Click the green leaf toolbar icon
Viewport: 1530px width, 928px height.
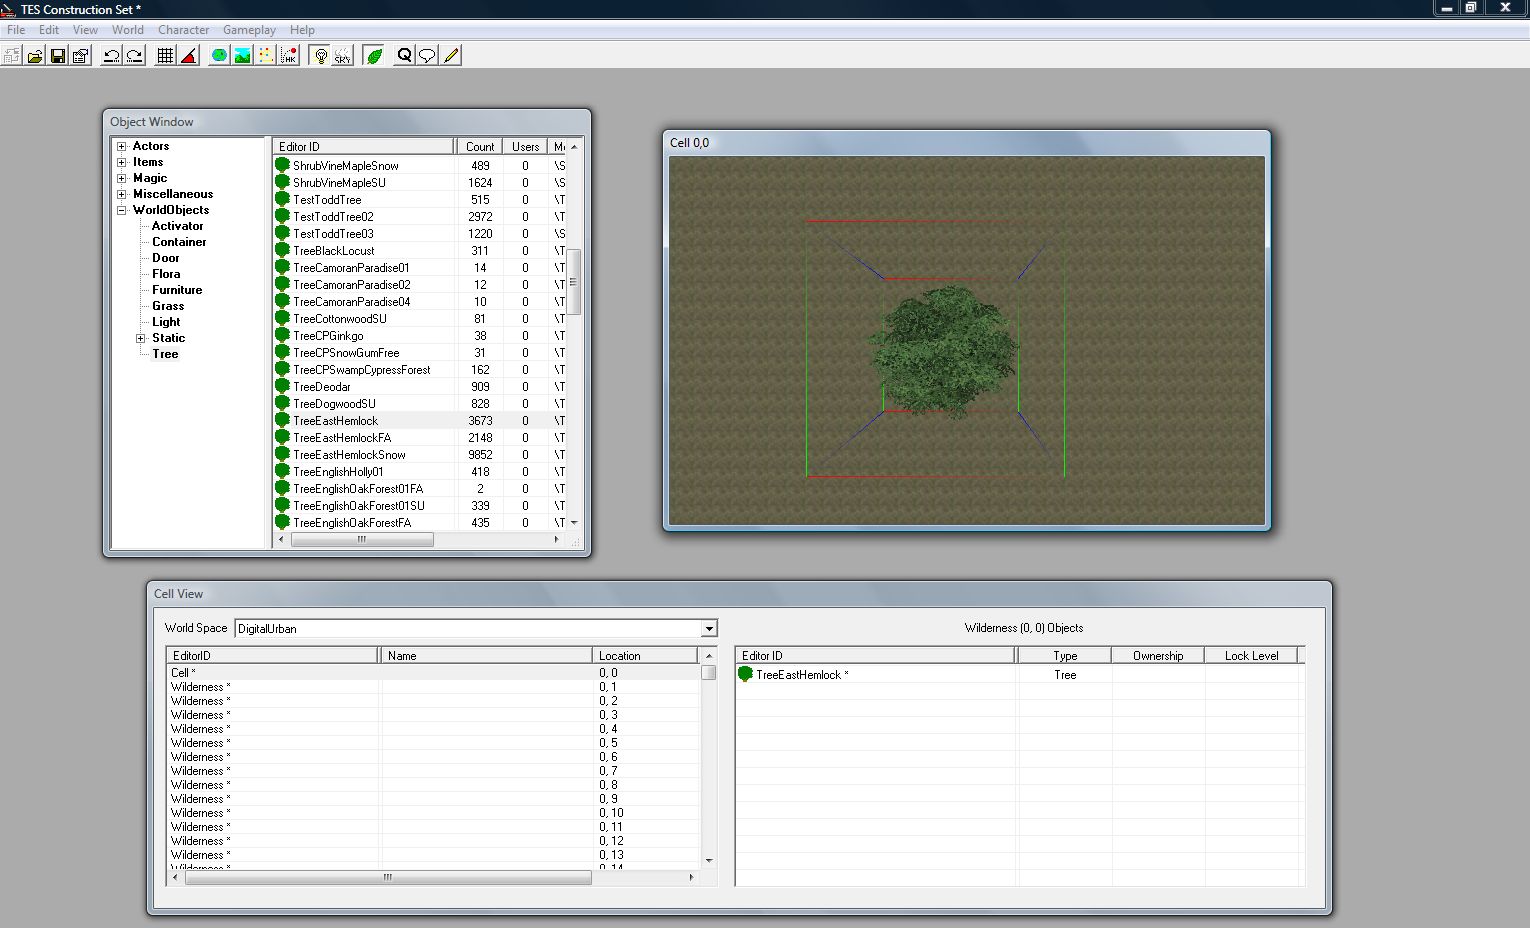tap(374, 56)
